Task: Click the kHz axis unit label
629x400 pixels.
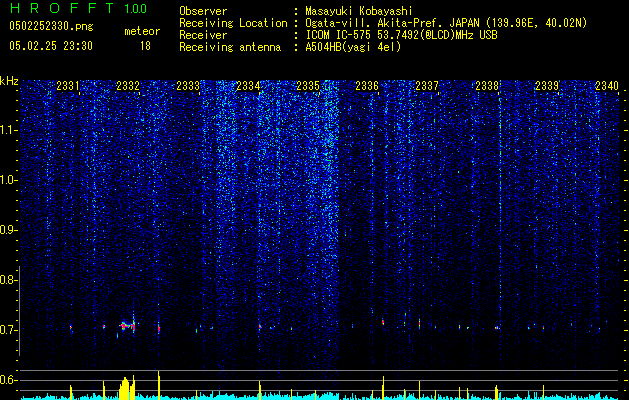Action: [x=9, y=81]
